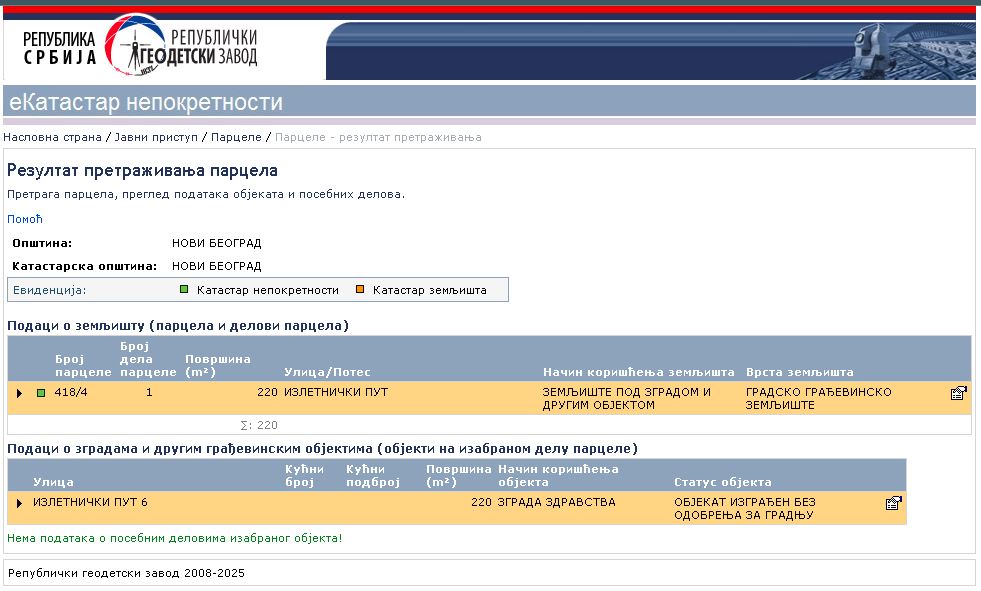
Task: Click green Катастар непокретности legend square
Action: tap(184, 290)
